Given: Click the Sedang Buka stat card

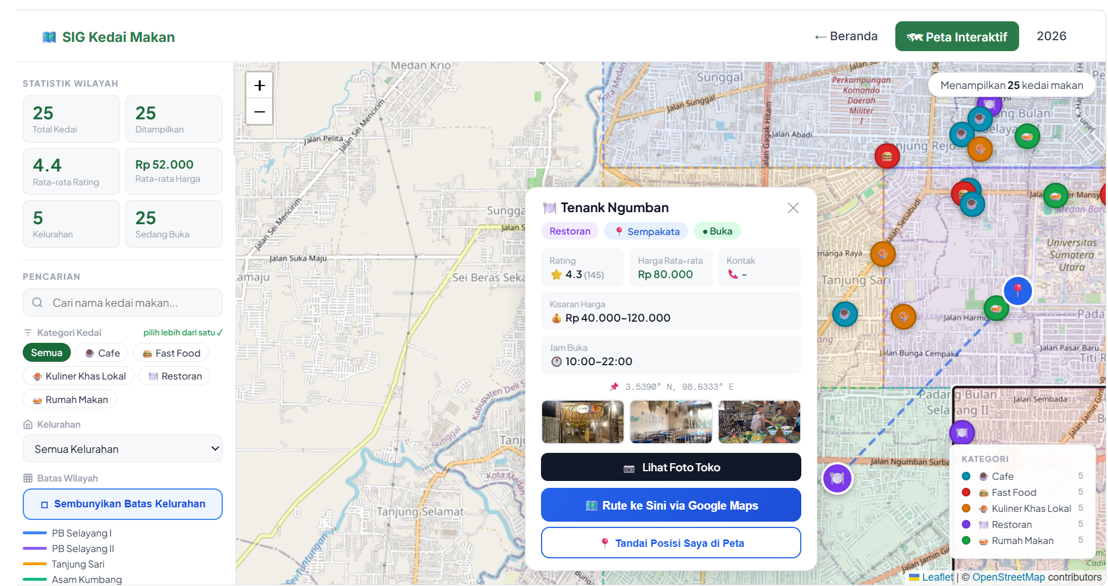Looking at the screenshot, I should pos(174,224).
